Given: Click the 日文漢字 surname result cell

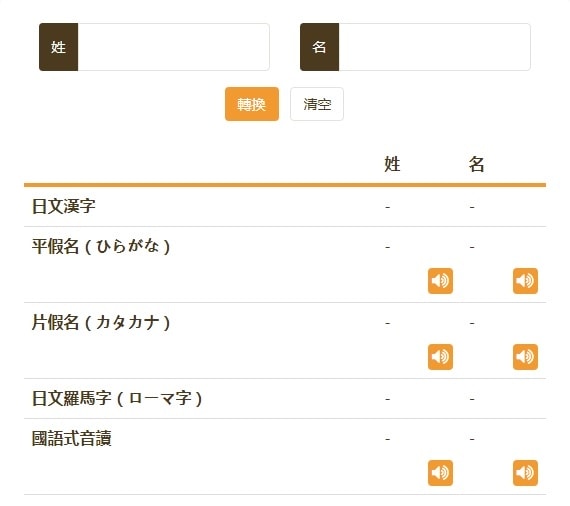Looking at the screenshot, I should pos(388,207).
